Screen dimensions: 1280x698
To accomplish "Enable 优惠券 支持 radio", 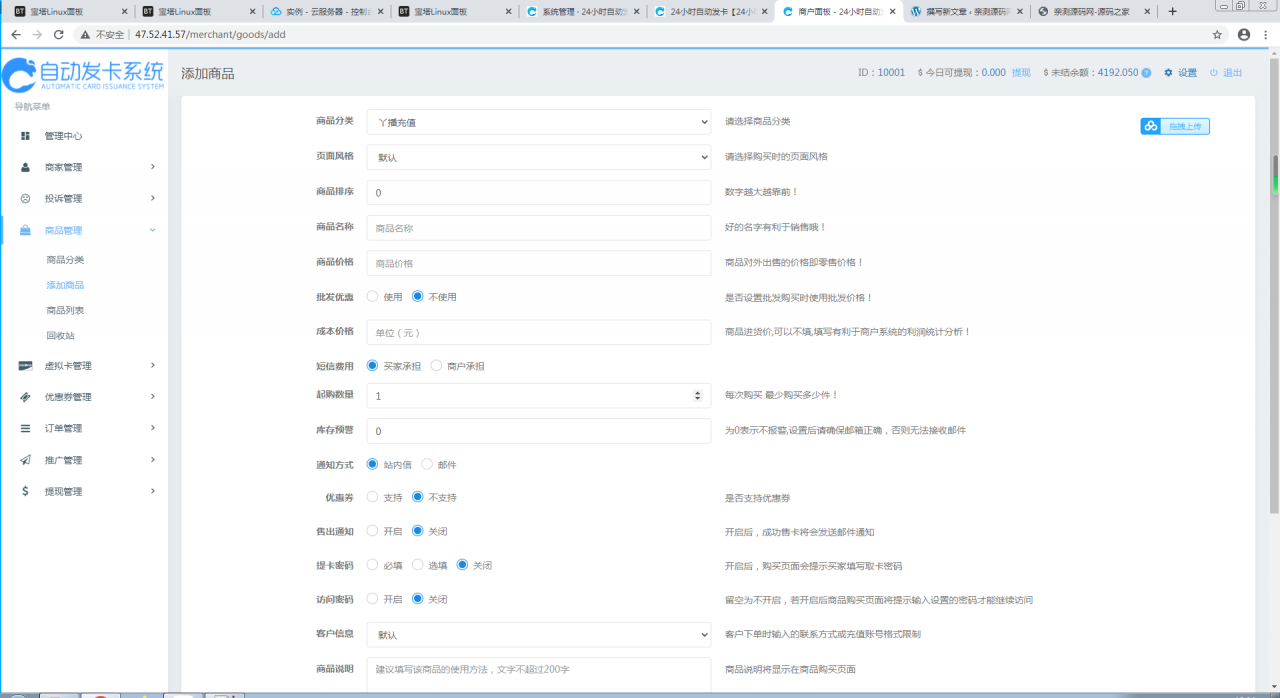I will pyautogui.click(x=373, y=497).
